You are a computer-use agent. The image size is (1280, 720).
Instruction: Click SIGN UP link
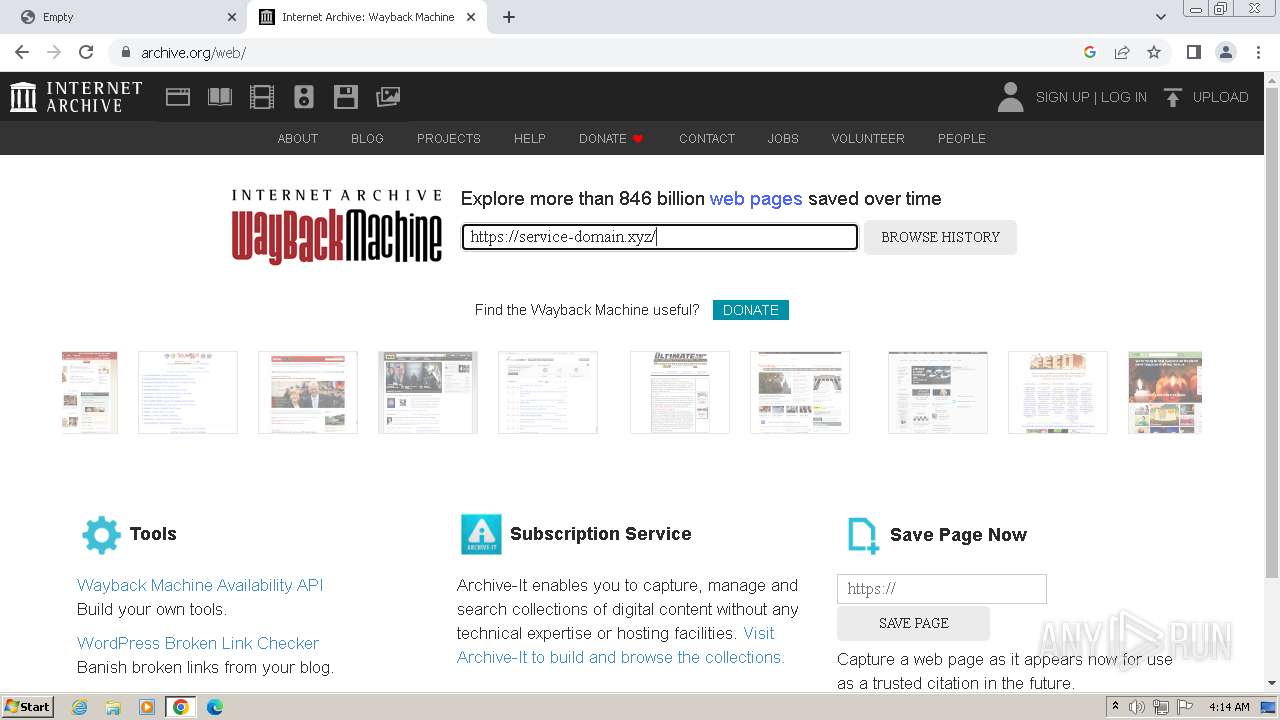pyautogui.click(x=1062, y=97)
